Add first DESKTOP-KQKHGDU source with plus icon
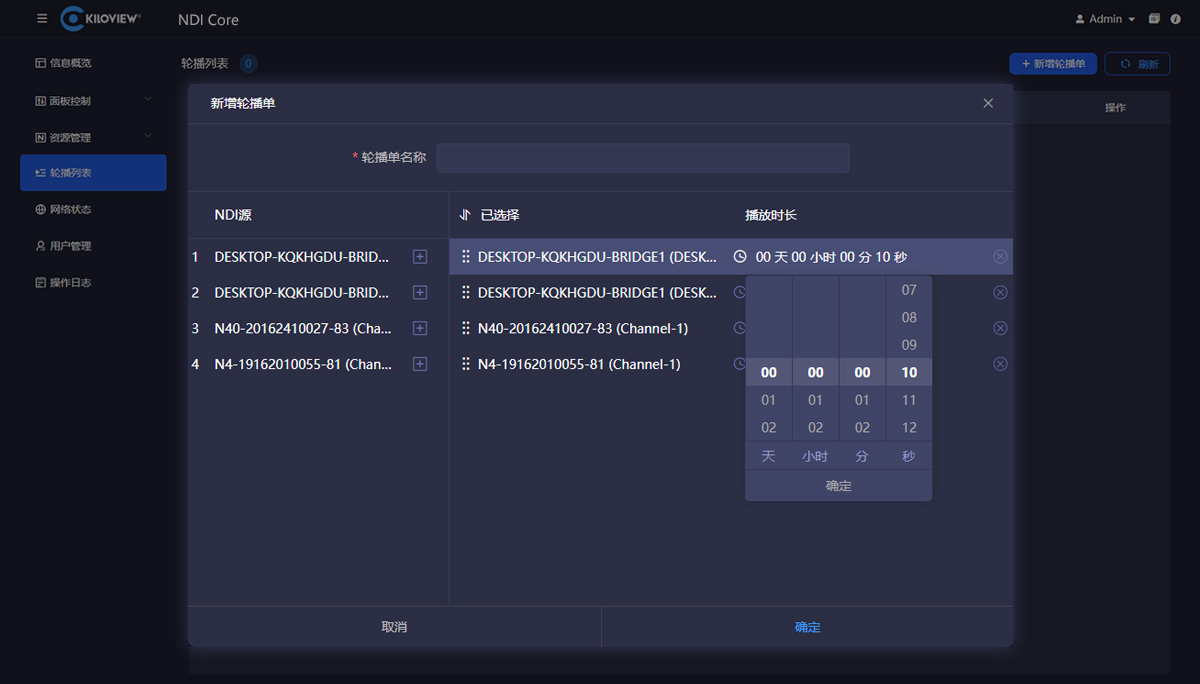 (420, 257)
